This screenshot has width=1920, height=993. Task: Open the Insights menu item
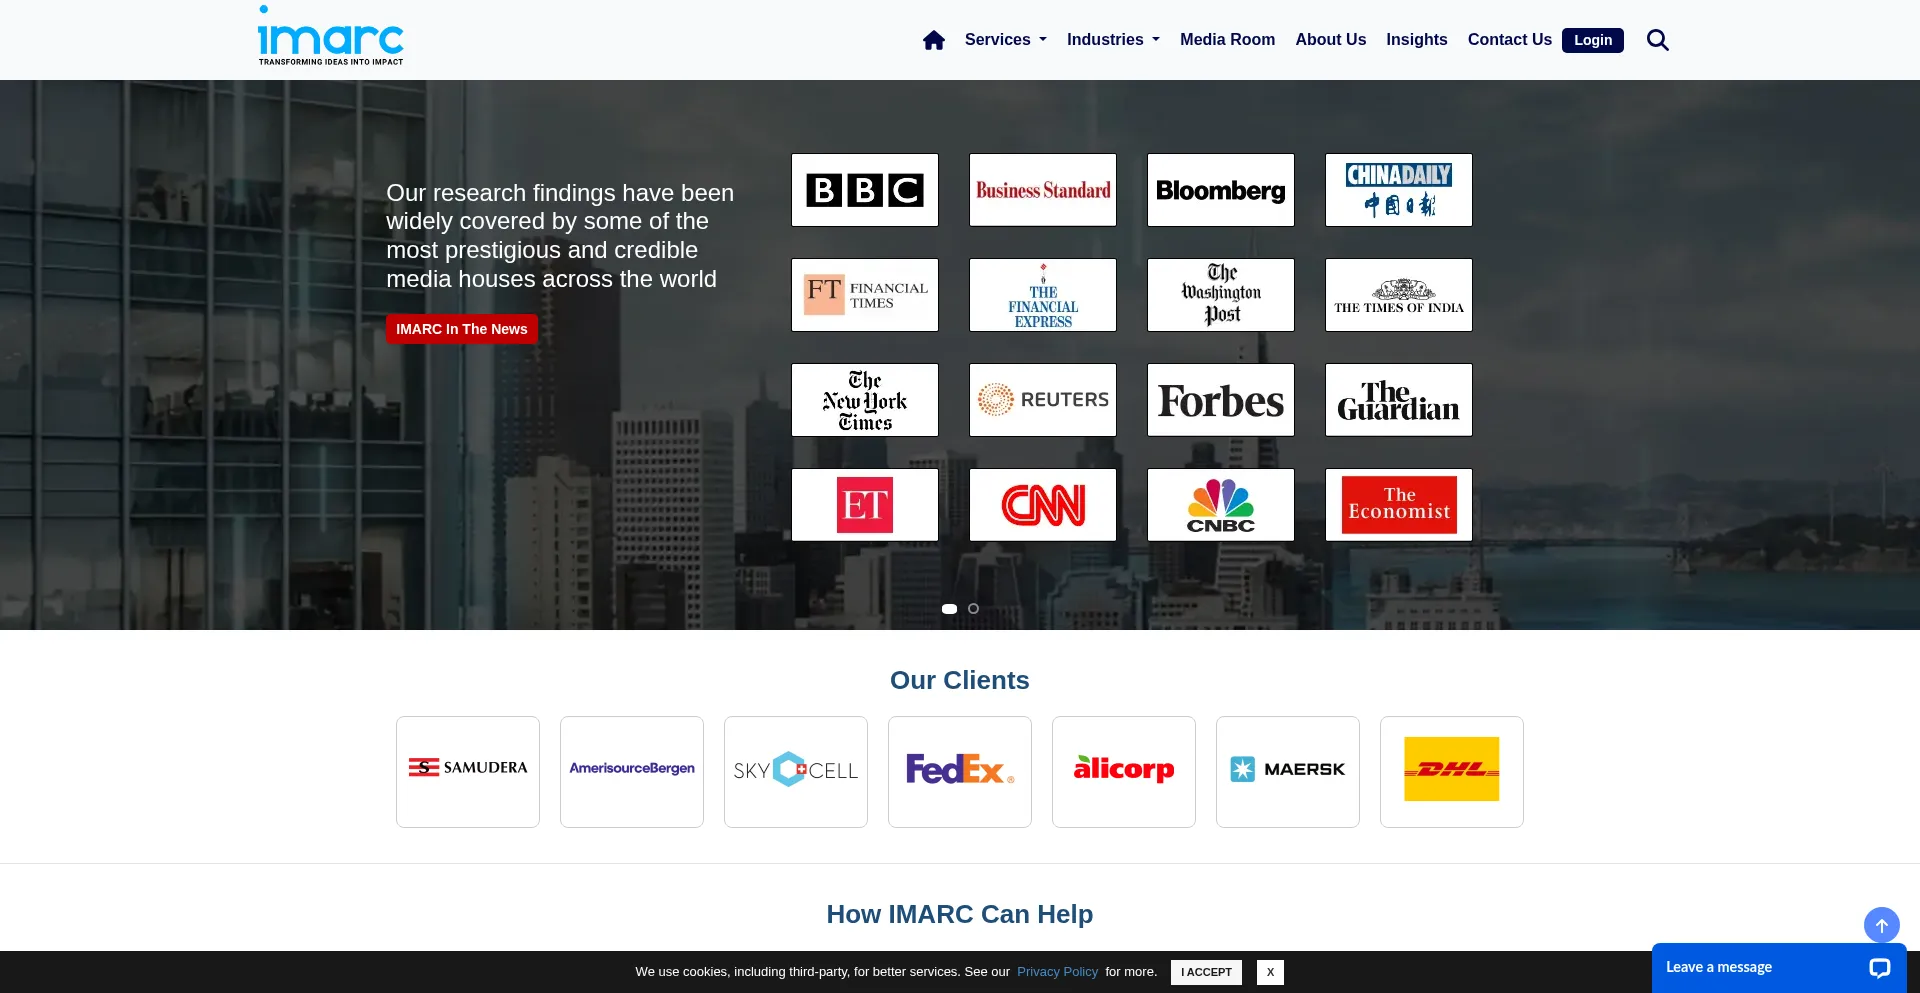coord(1416,40)
